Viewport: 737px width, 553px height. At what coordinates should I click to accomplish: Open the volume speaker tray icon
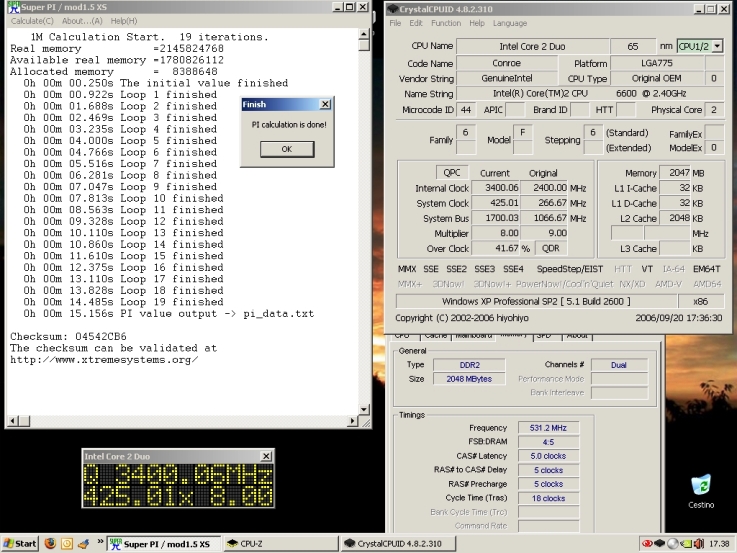698,544
